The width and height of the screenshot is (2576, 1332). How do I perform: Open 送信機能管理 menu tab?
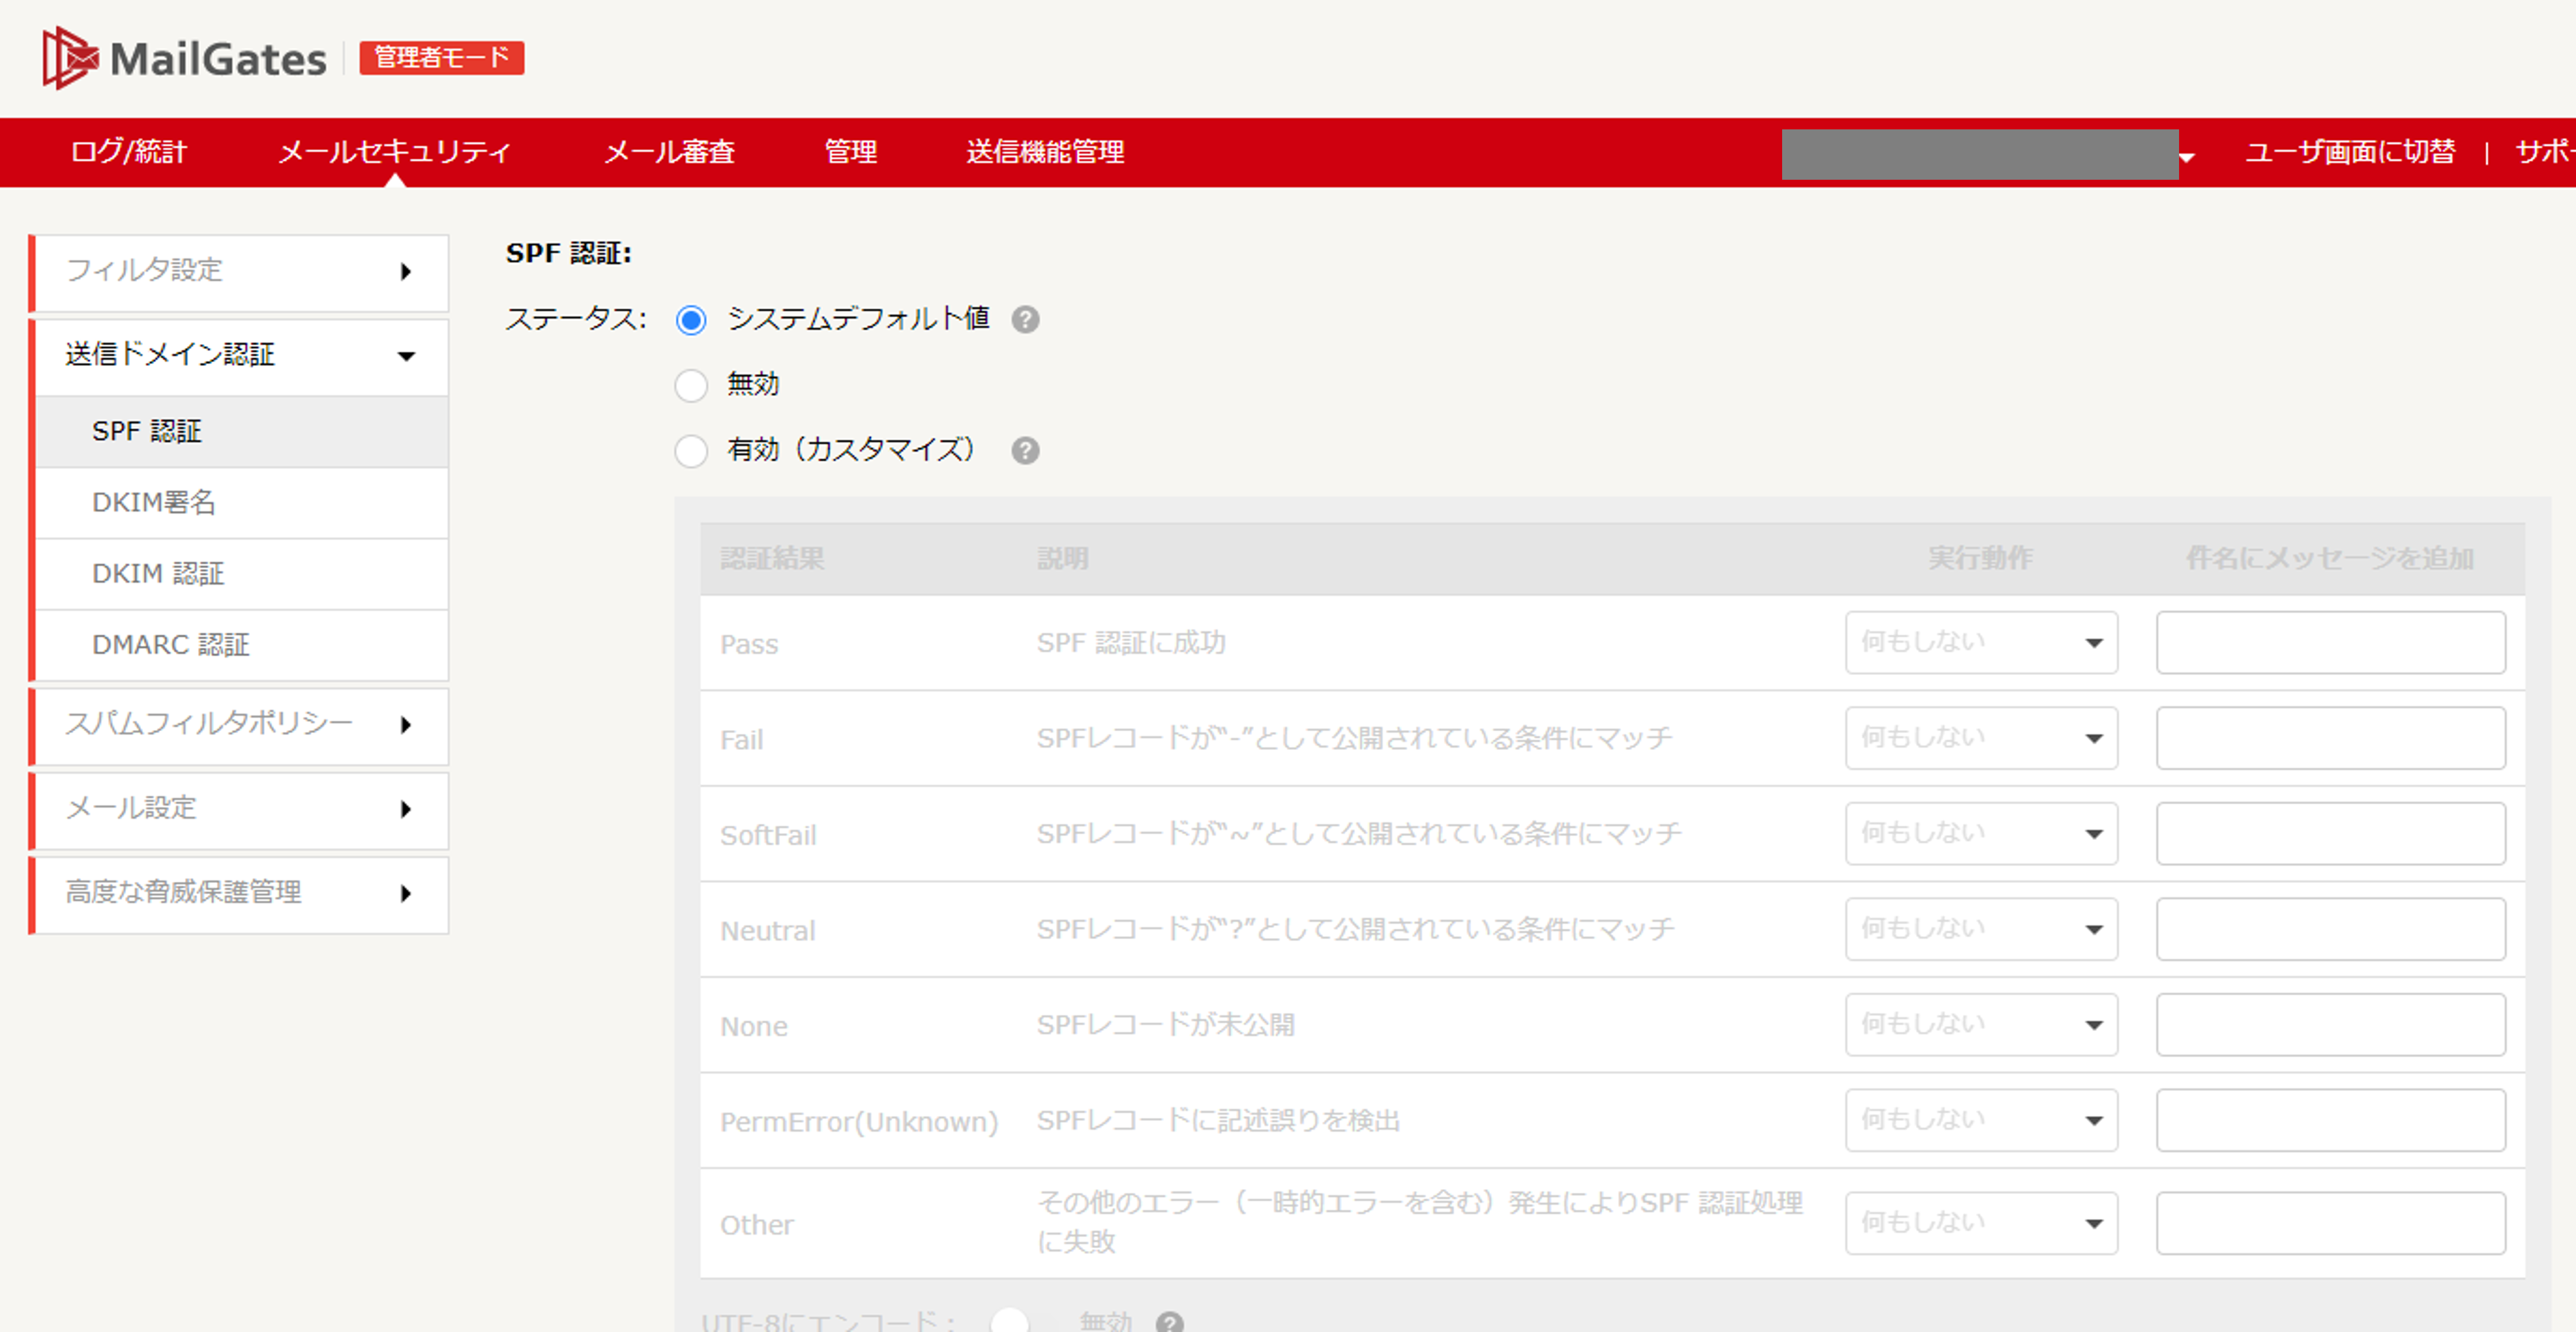pos(1044,152)
